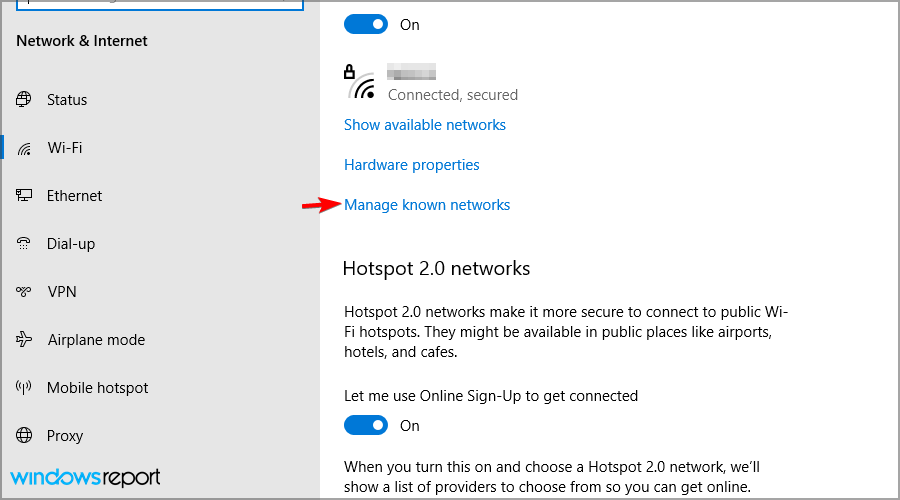
Task: Select the Airplane mode plane icon
Action: 24,339
